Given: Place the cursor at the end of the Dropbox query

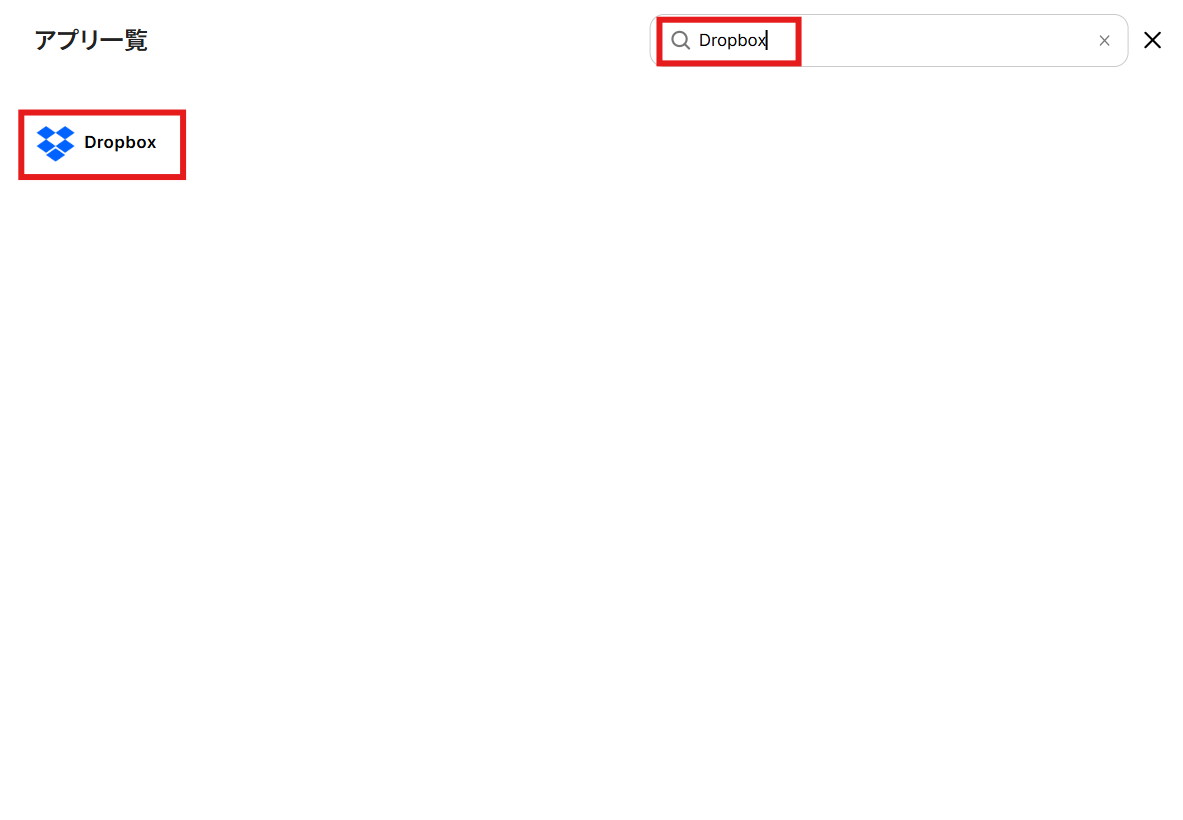Looking at the screenshot, I should [767, 41].
